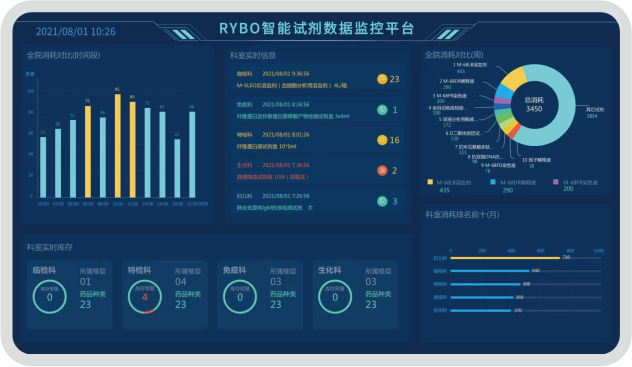Click the yellow badge beside number 16
632x367 pixels.
[x=382, y=140]
